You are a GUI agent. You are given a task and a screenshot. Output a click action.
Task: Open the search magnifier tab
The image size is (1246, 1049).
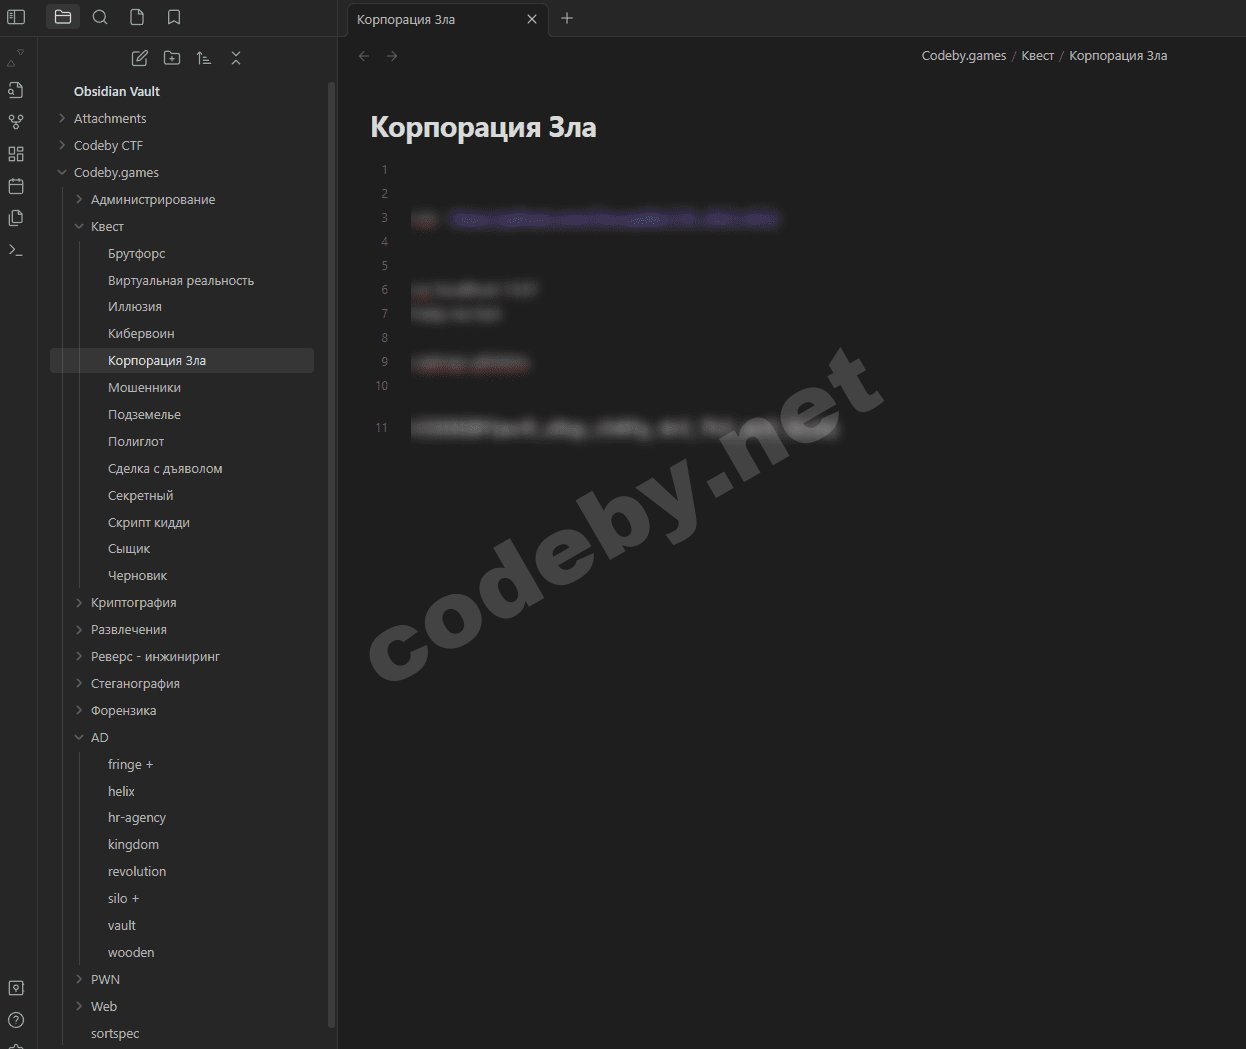(x=100, y=17)
